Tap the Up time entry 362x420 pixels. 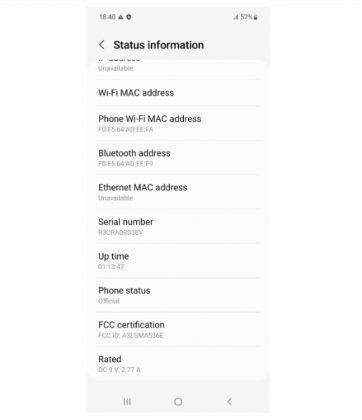pos(178,261)
